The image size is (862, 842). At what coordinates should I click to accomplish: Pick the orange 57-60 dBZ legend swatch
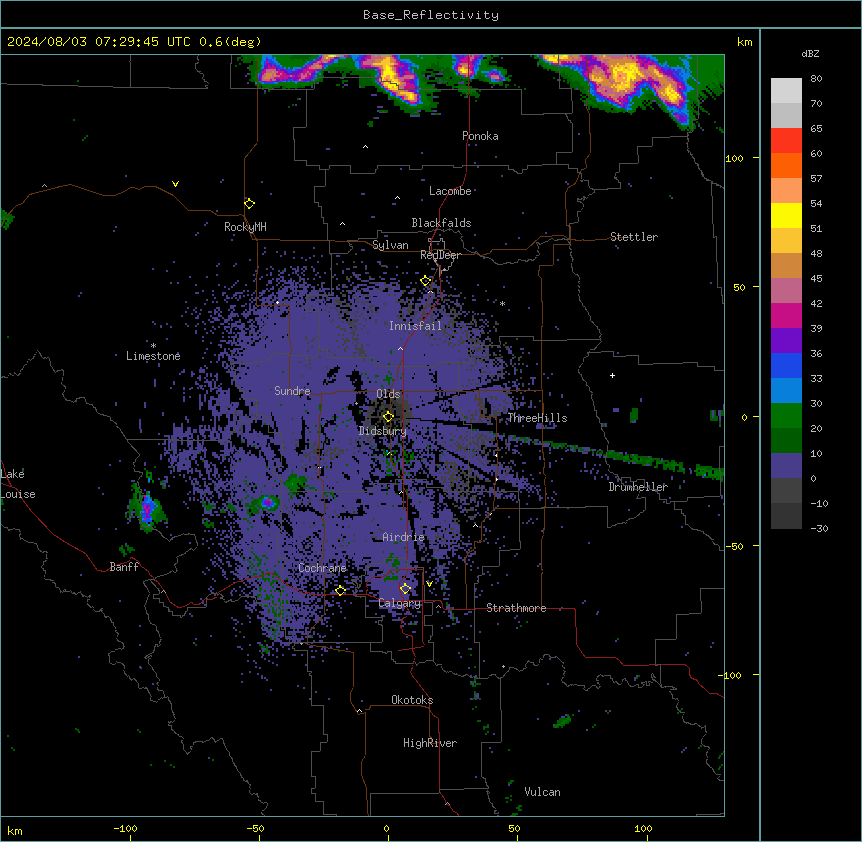(786, 165)
